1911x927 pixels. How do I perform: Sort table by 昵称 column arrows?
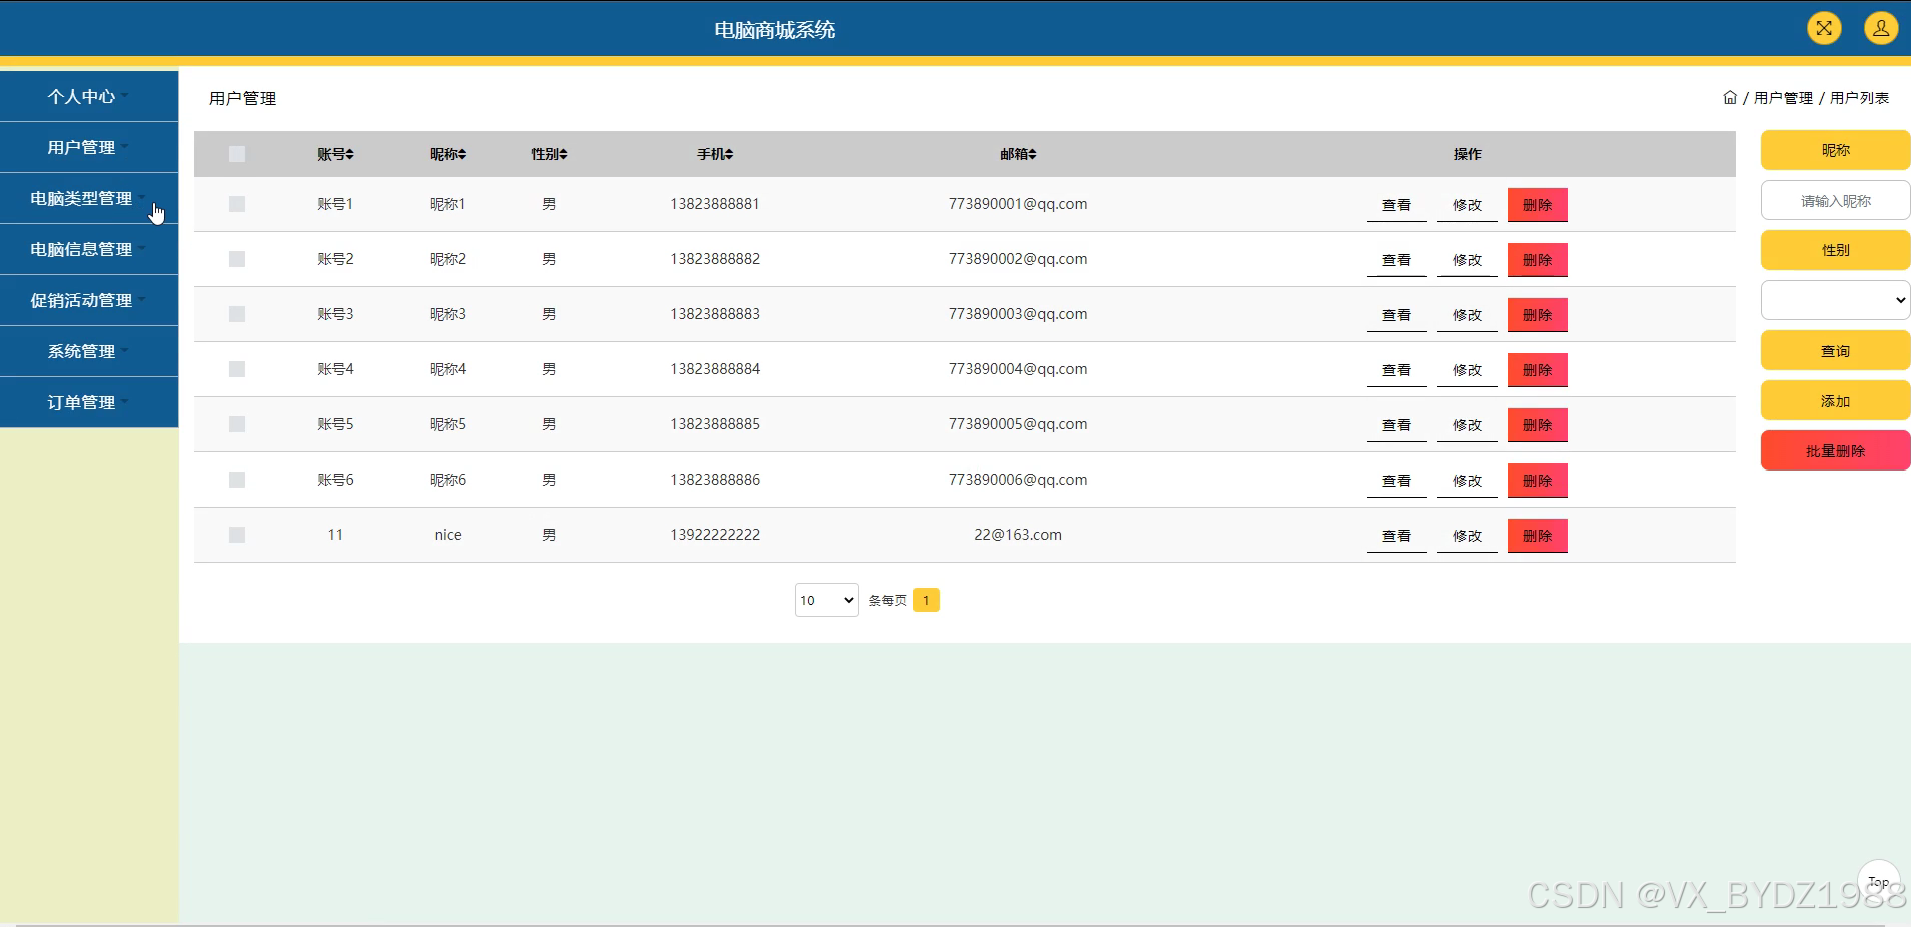pos(462,154)
